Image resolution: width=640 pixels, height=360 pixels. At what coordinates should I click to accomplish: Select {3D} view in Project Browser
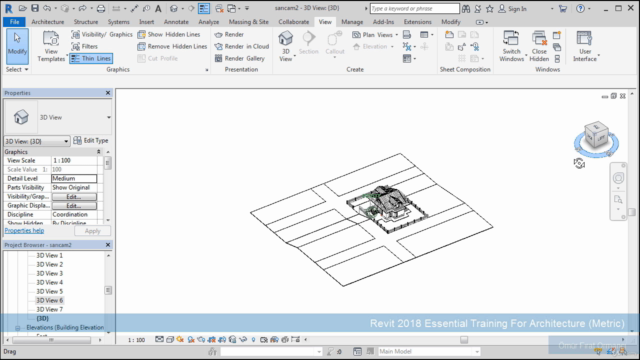[42, 318]
